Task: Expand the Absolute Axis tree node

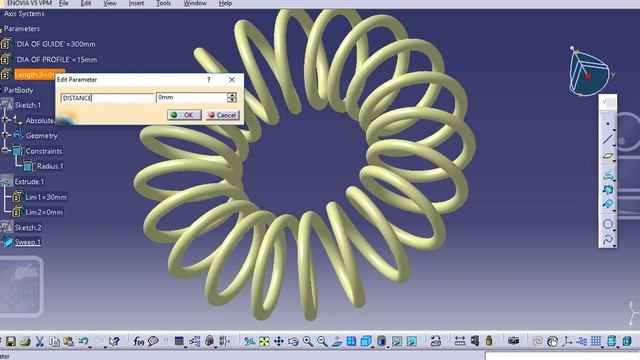Action: click(5, 120)
